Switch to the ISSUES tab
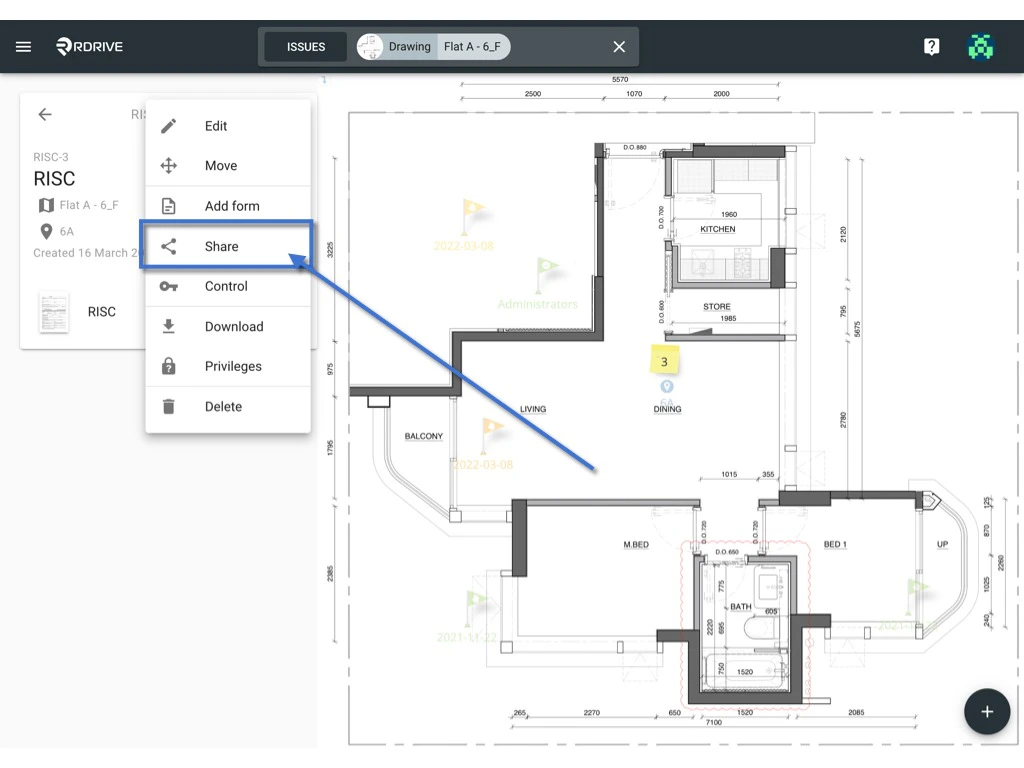 304,46
